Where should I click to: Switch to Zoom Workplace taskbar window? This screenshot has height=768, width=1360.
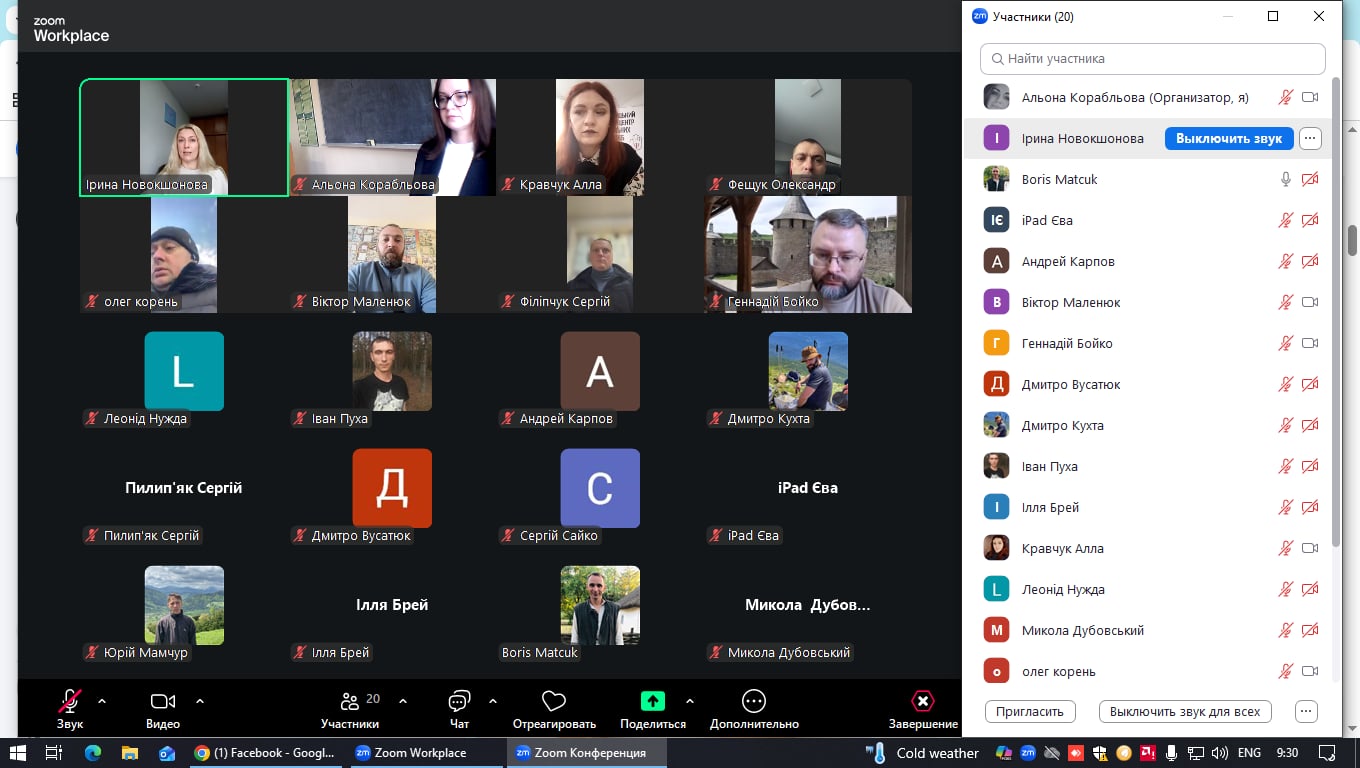pos(411,753)
